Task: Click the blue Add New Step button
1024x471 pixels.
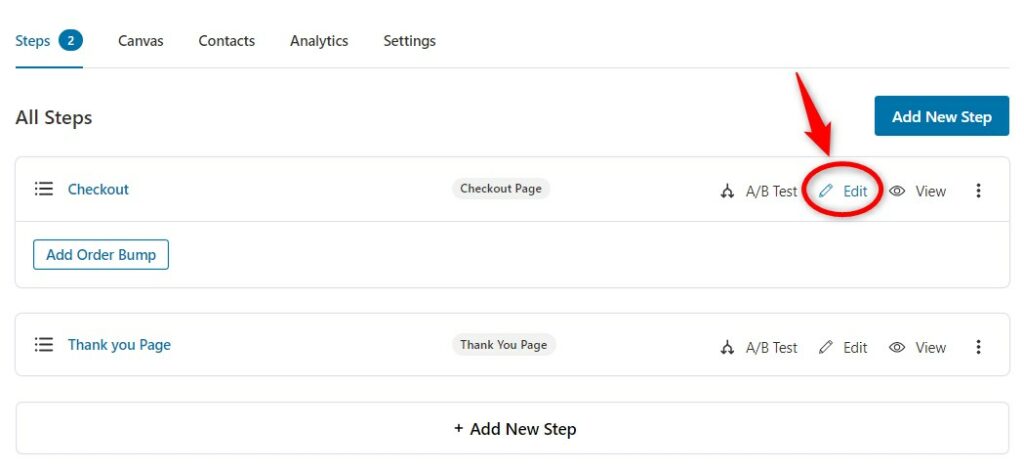Action: click(x=942, y=116)
